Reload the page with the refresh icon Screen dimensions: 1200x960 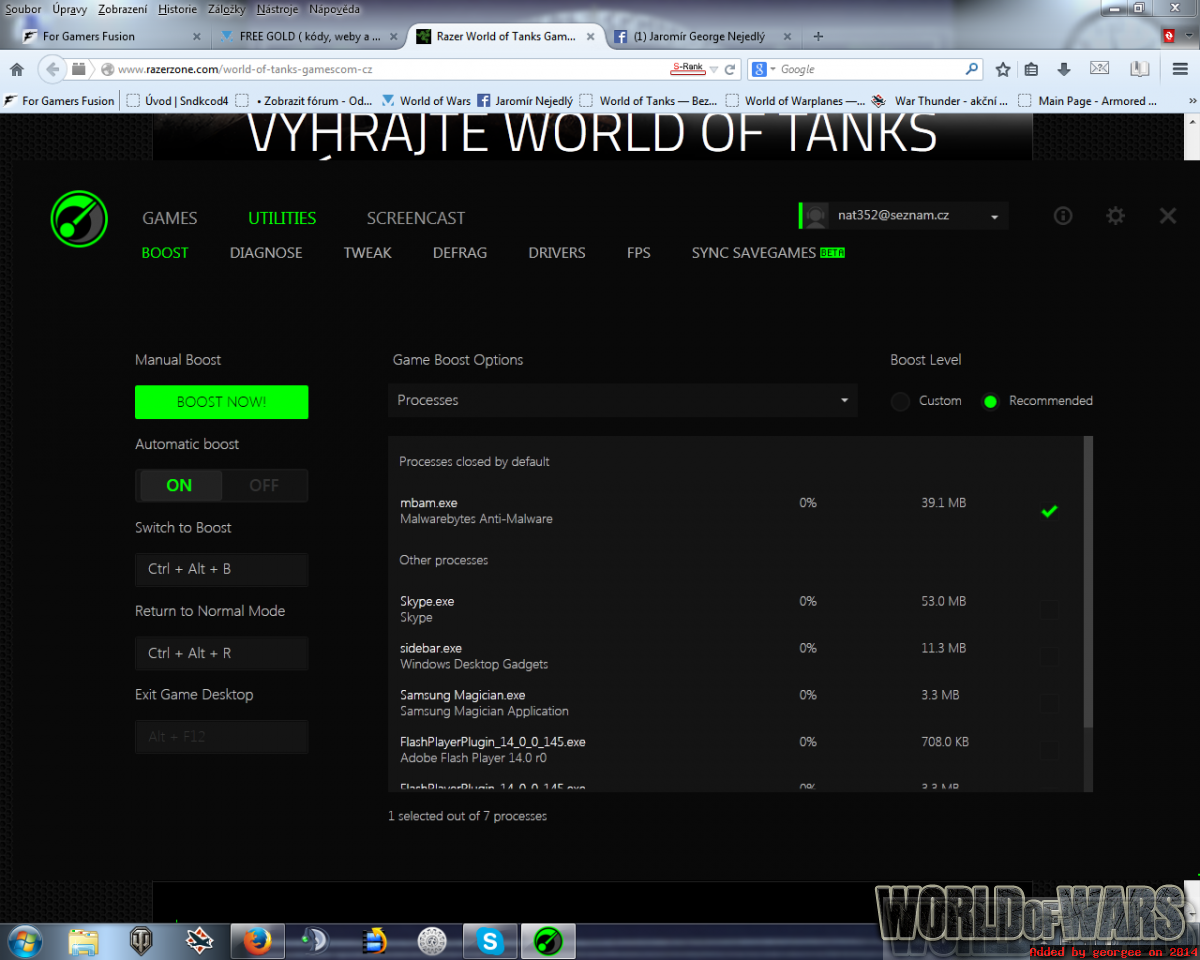point(730,69)
